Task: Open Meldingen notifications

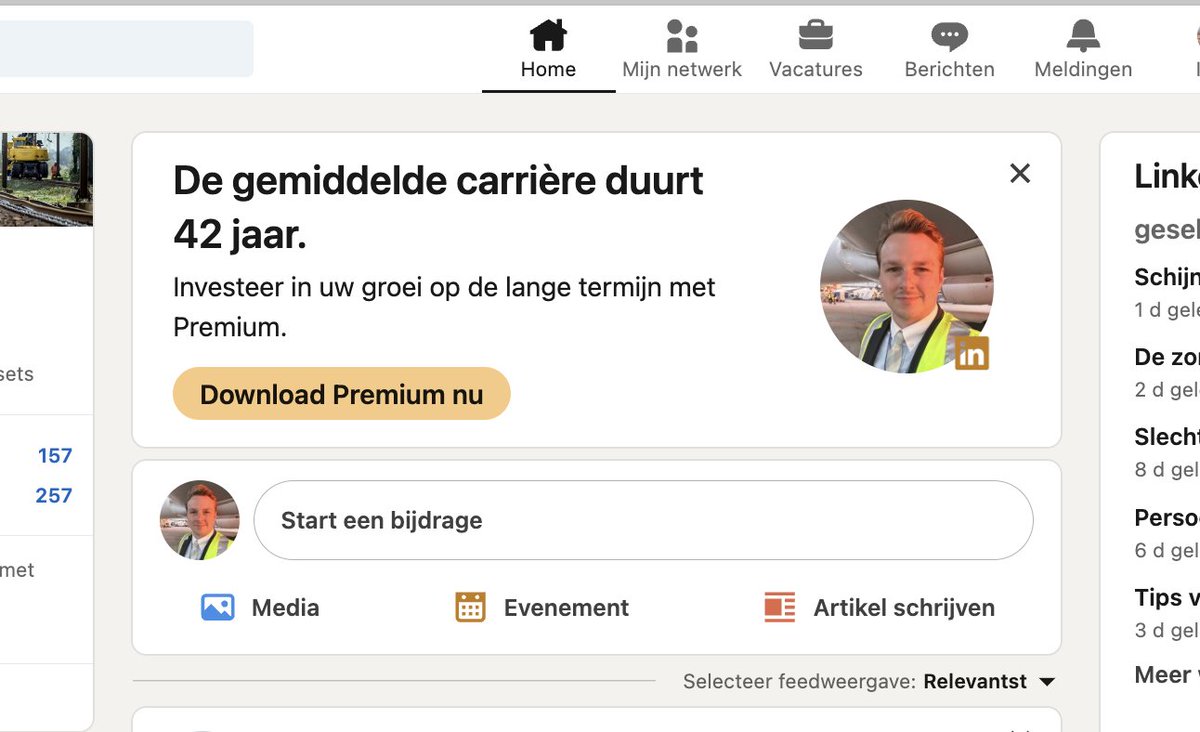Action: (x=1083, y=50)
